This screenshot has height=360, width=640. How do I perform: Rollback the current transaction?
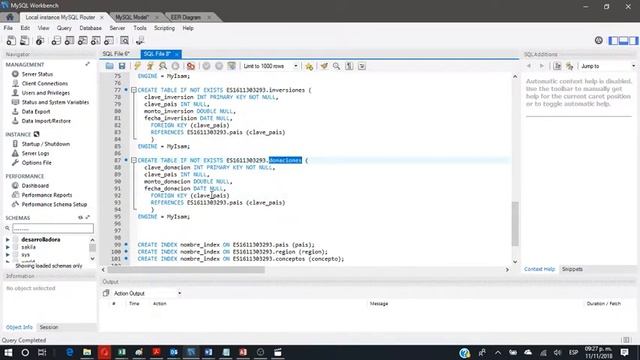[219, 66]
